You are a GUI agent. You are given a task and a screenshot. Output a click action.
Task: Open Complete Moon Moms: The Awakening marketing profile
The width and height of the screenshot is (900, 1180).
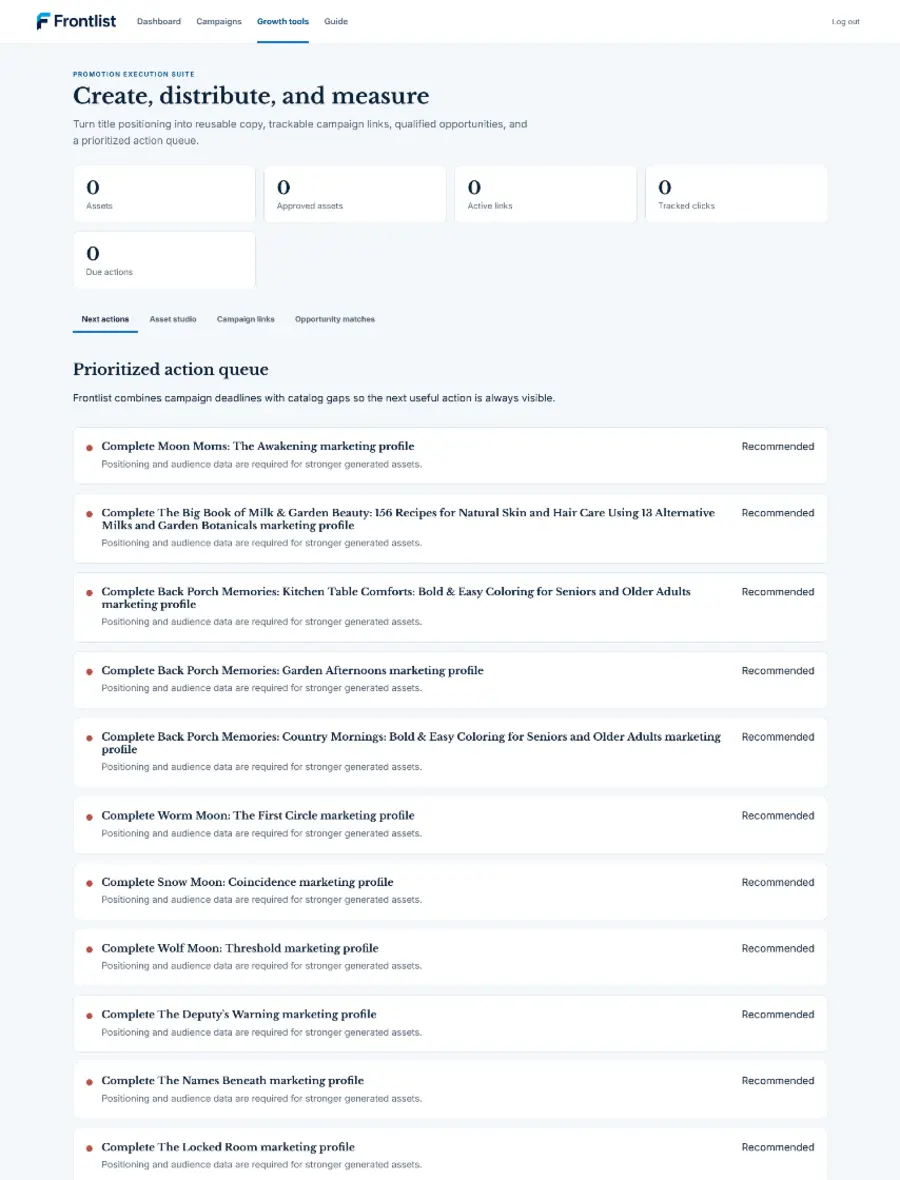pyautogui.click(x=450, y=455)
